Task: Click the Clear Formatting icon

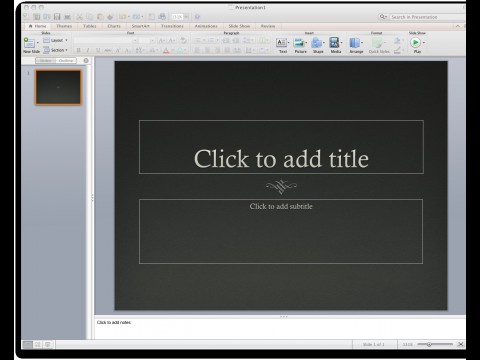Action: coord(183,41)
